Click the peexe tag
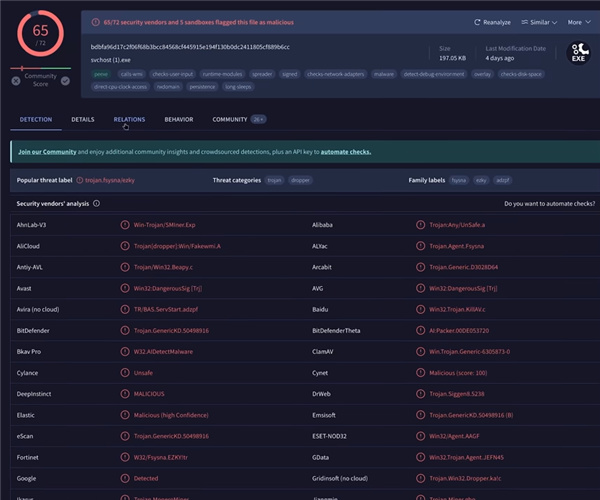600x500 pixels. [x=101, y=74]
